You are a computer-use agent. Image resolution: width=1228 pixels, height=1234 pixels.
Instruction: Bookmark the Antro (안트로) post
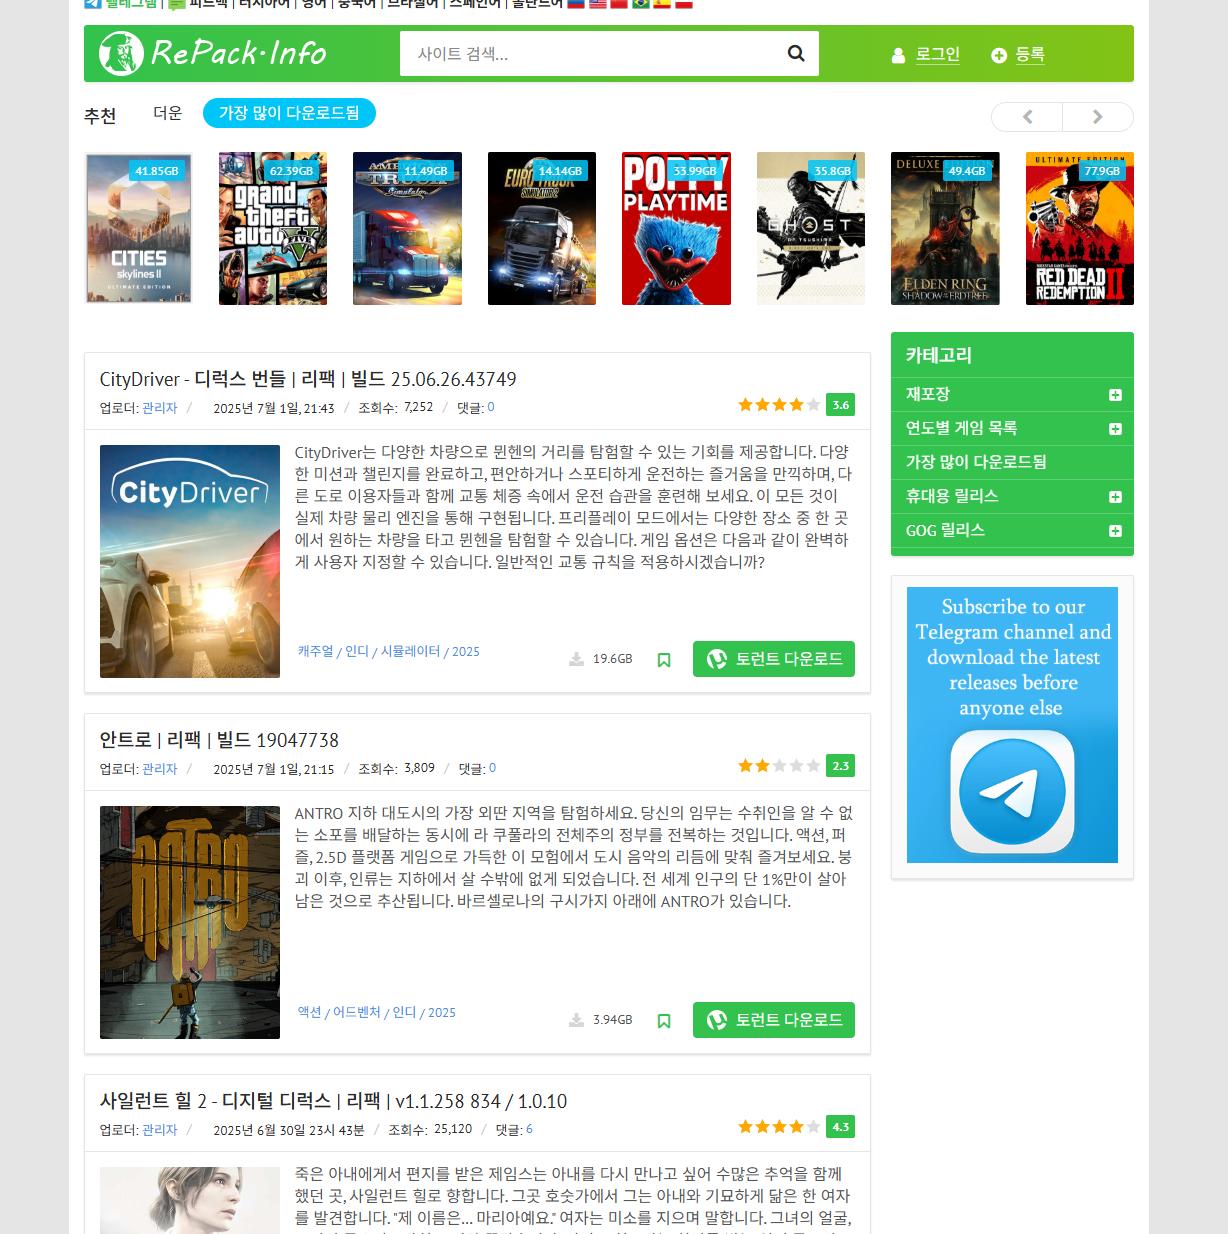[664, 1021]
